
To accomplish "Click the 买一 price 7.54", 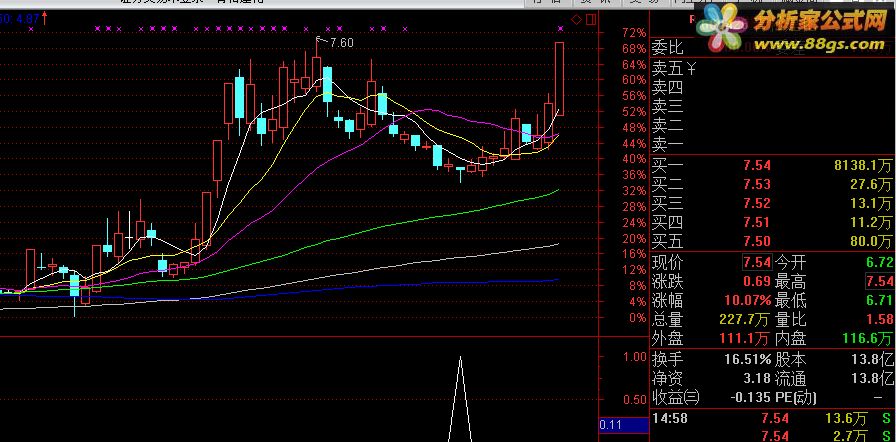I will pyautogui.click(x=757, y=166).
